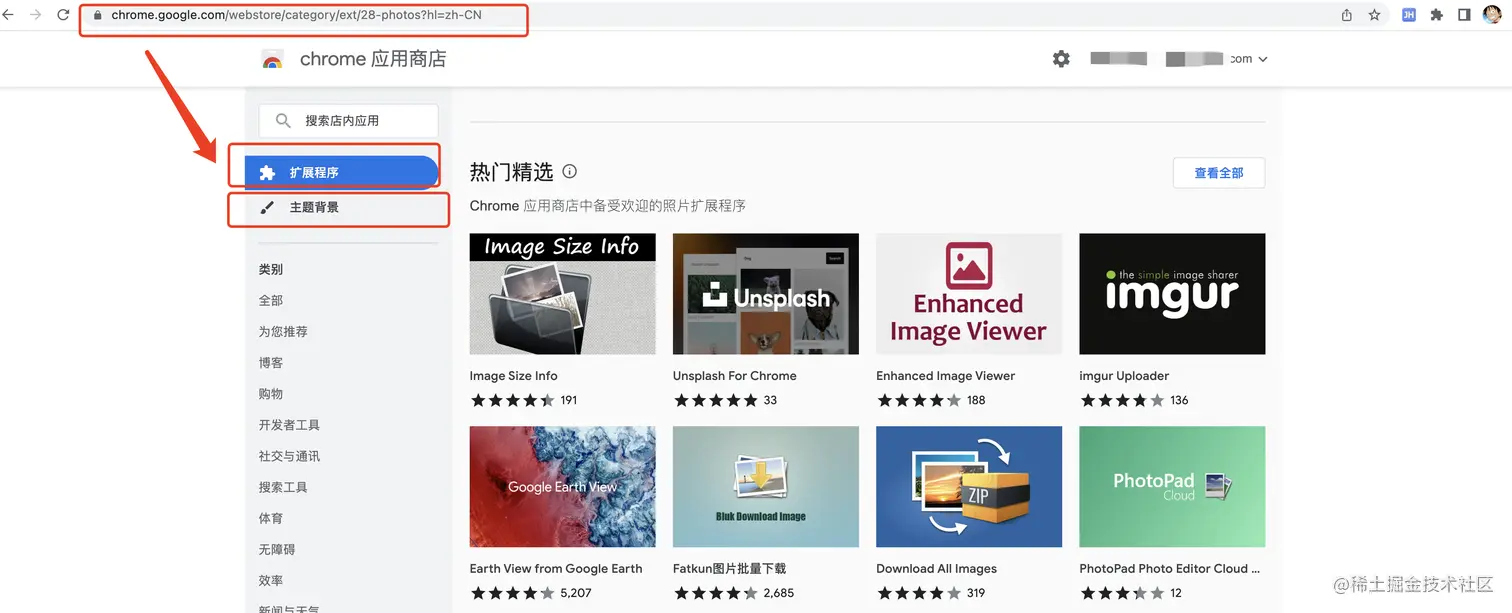Screen dimensions: 1512x613
Task: Click the Image Size Info title
Action: 513,376
